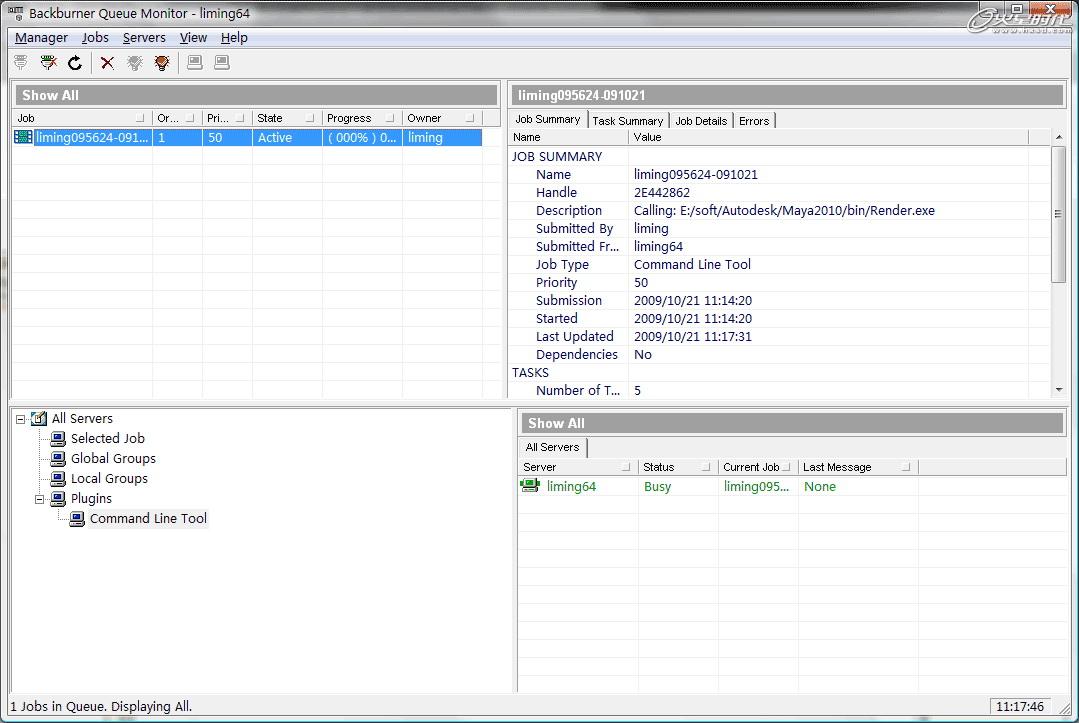Switch to the Job Details tab
1079x723 pixels.
point(701,120)
